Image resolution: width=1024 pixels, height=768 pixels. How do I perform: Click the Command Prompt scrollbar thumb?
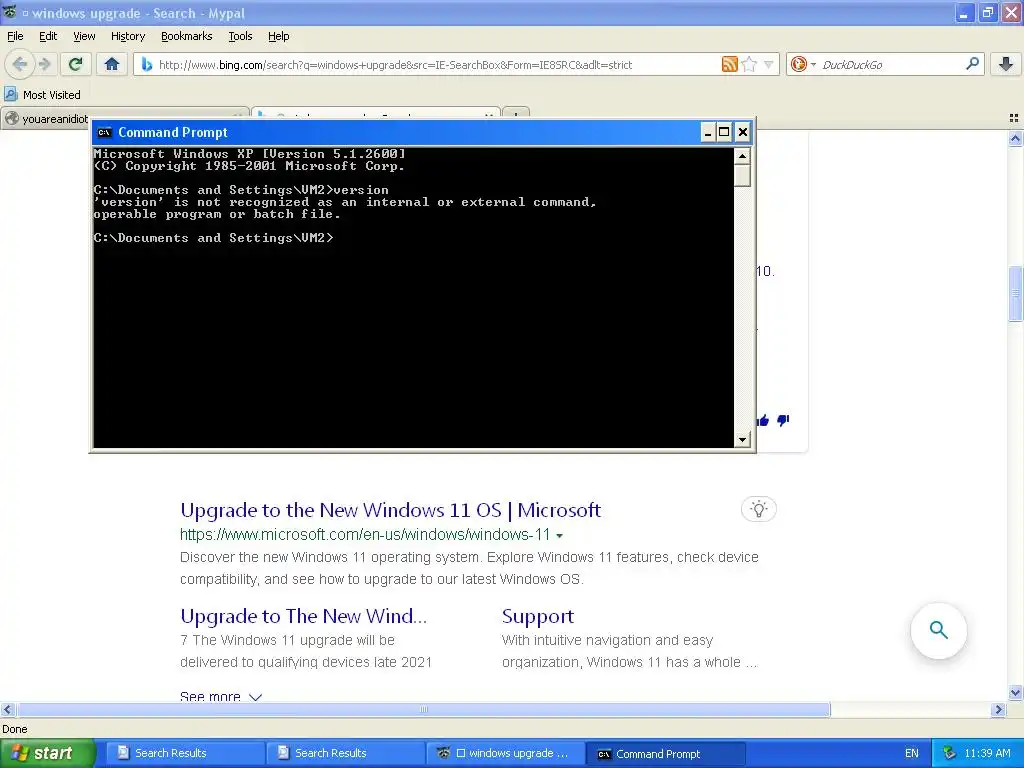coord(742,176)
